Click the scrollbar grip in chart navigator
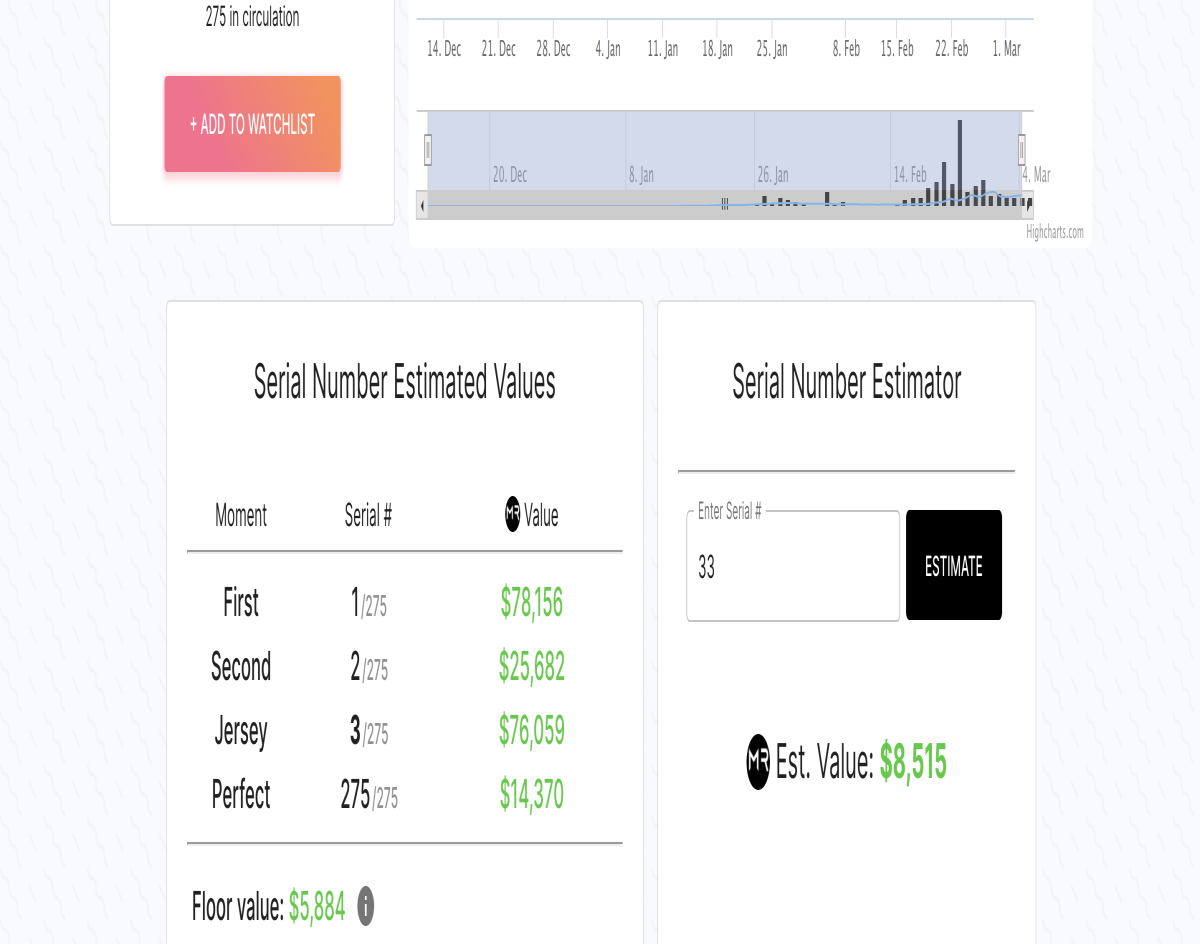The width and height of the screenshot is (1200, 944). pyautogui.click(x=725, y=205)
